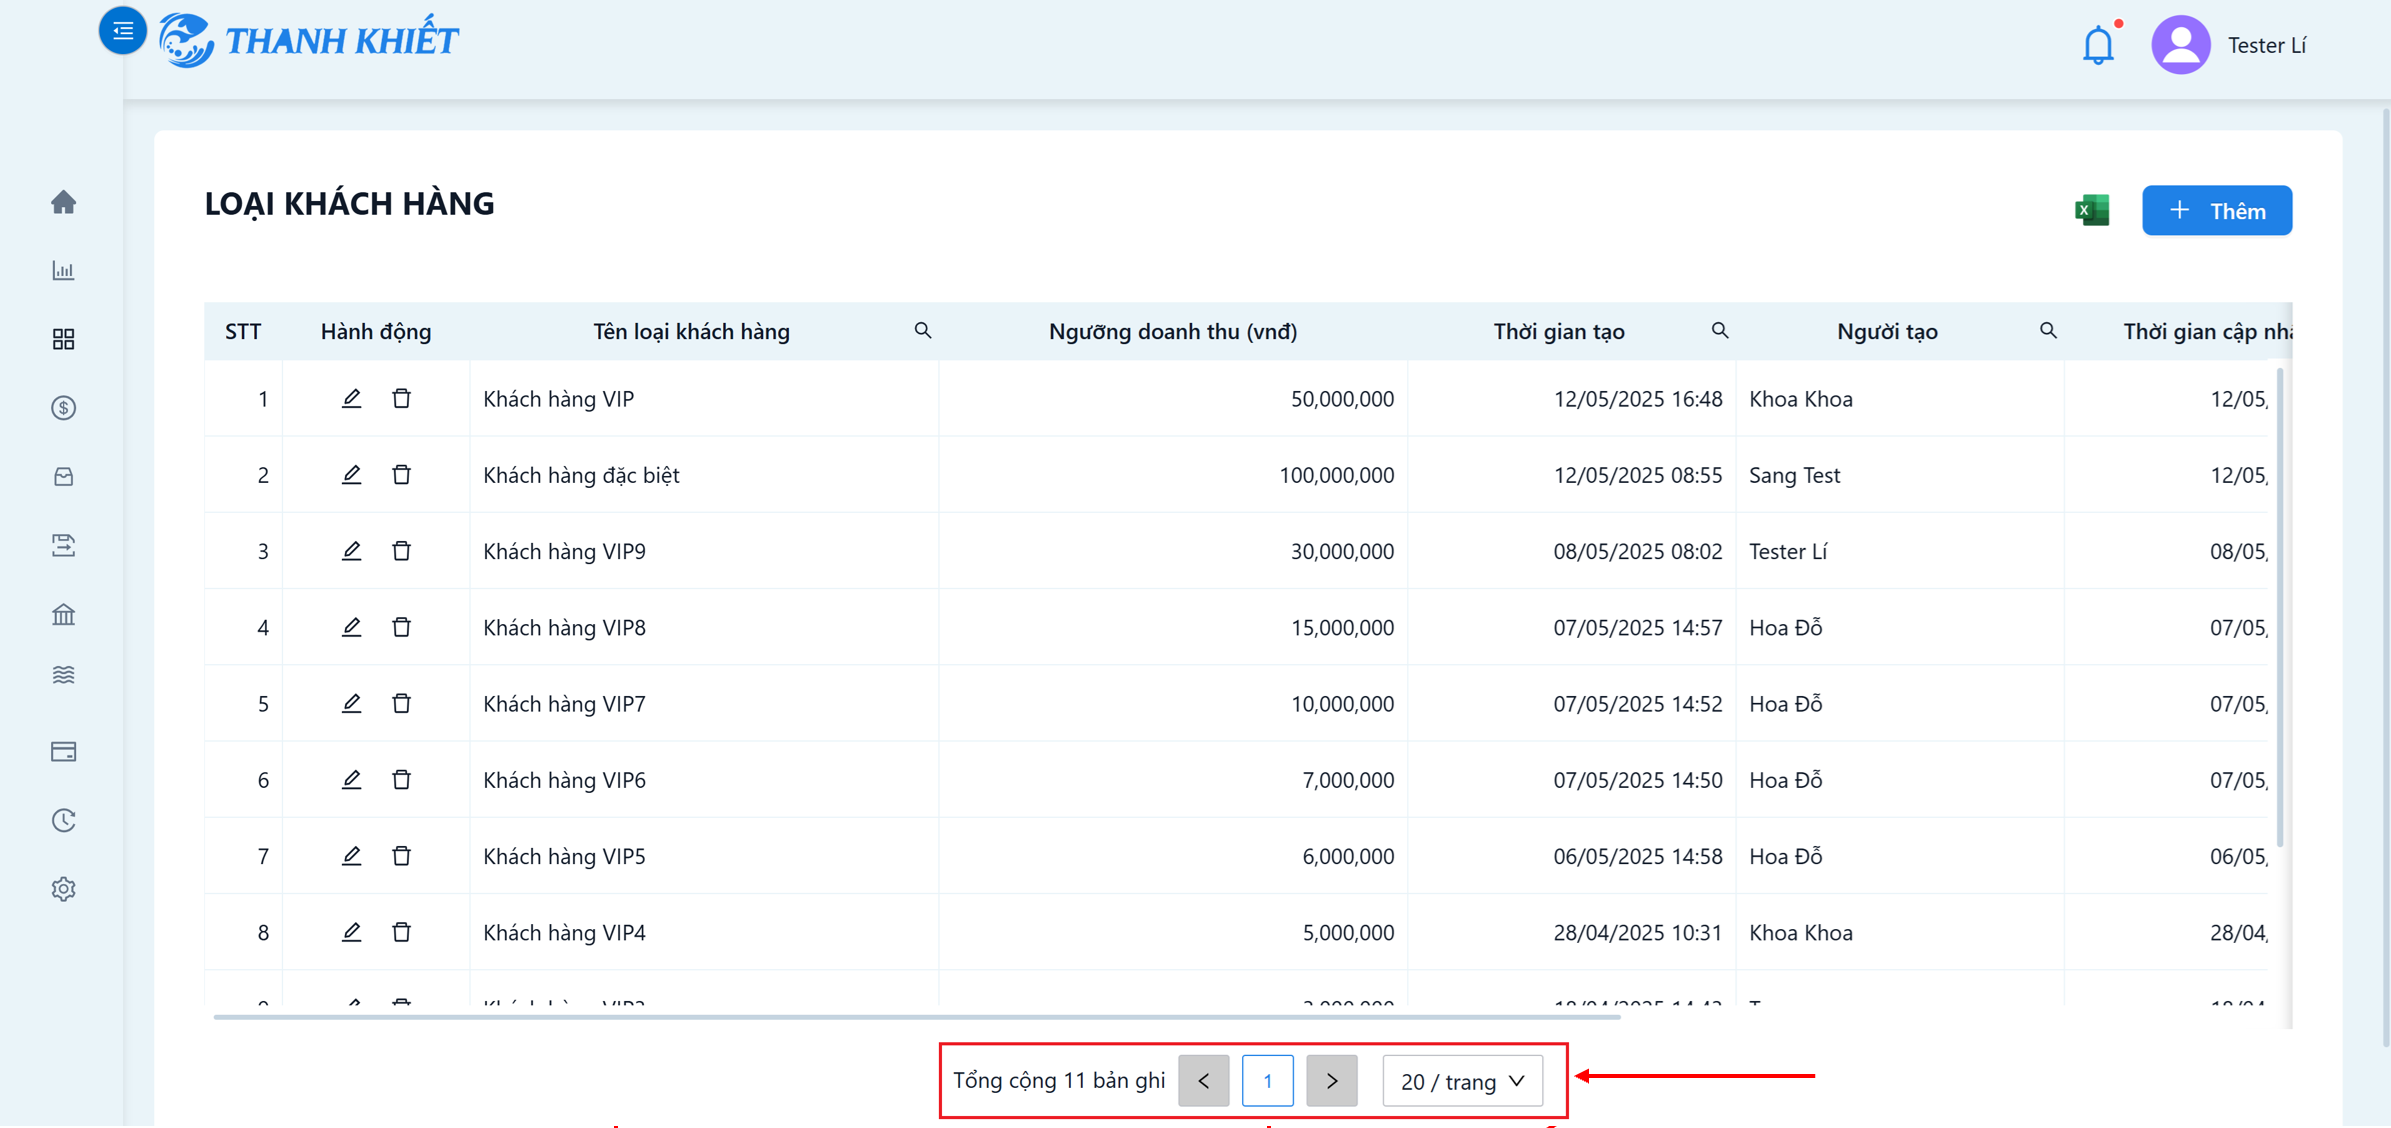Open the 20 / trang page size dropdown
Screen dimensions: 2391x1128
(x=1462, y=1080)
